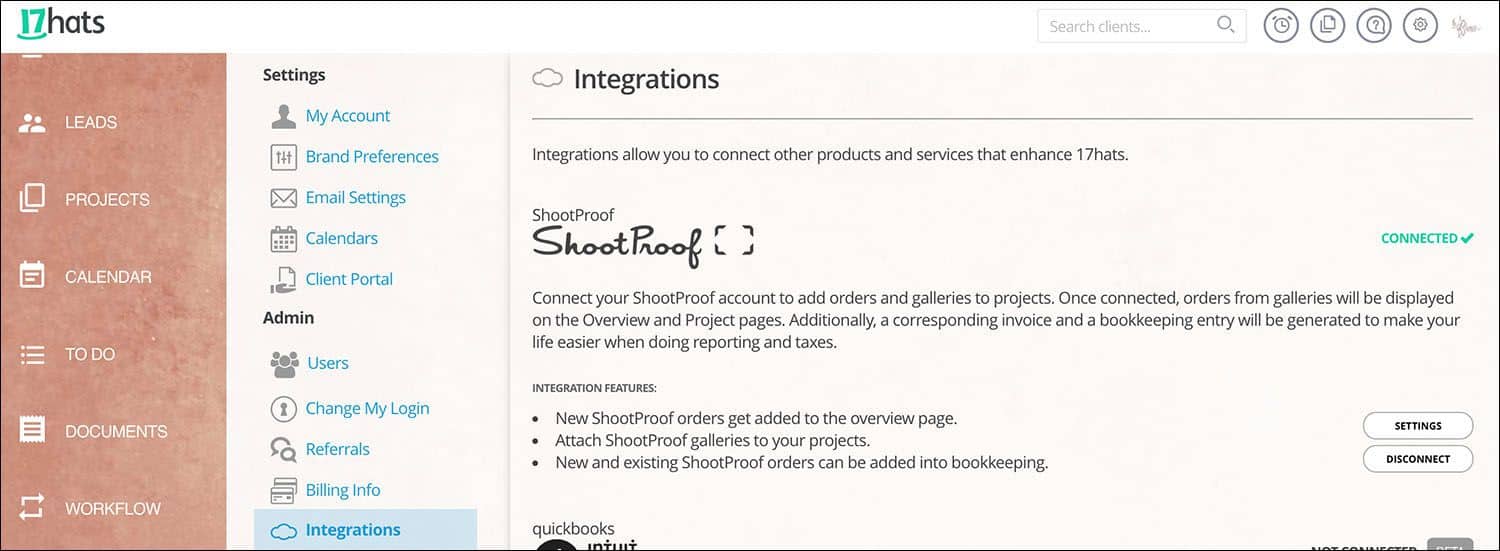Open Documents in the sidebar
The image size is (1500, 551).
[x=115, y=432]
